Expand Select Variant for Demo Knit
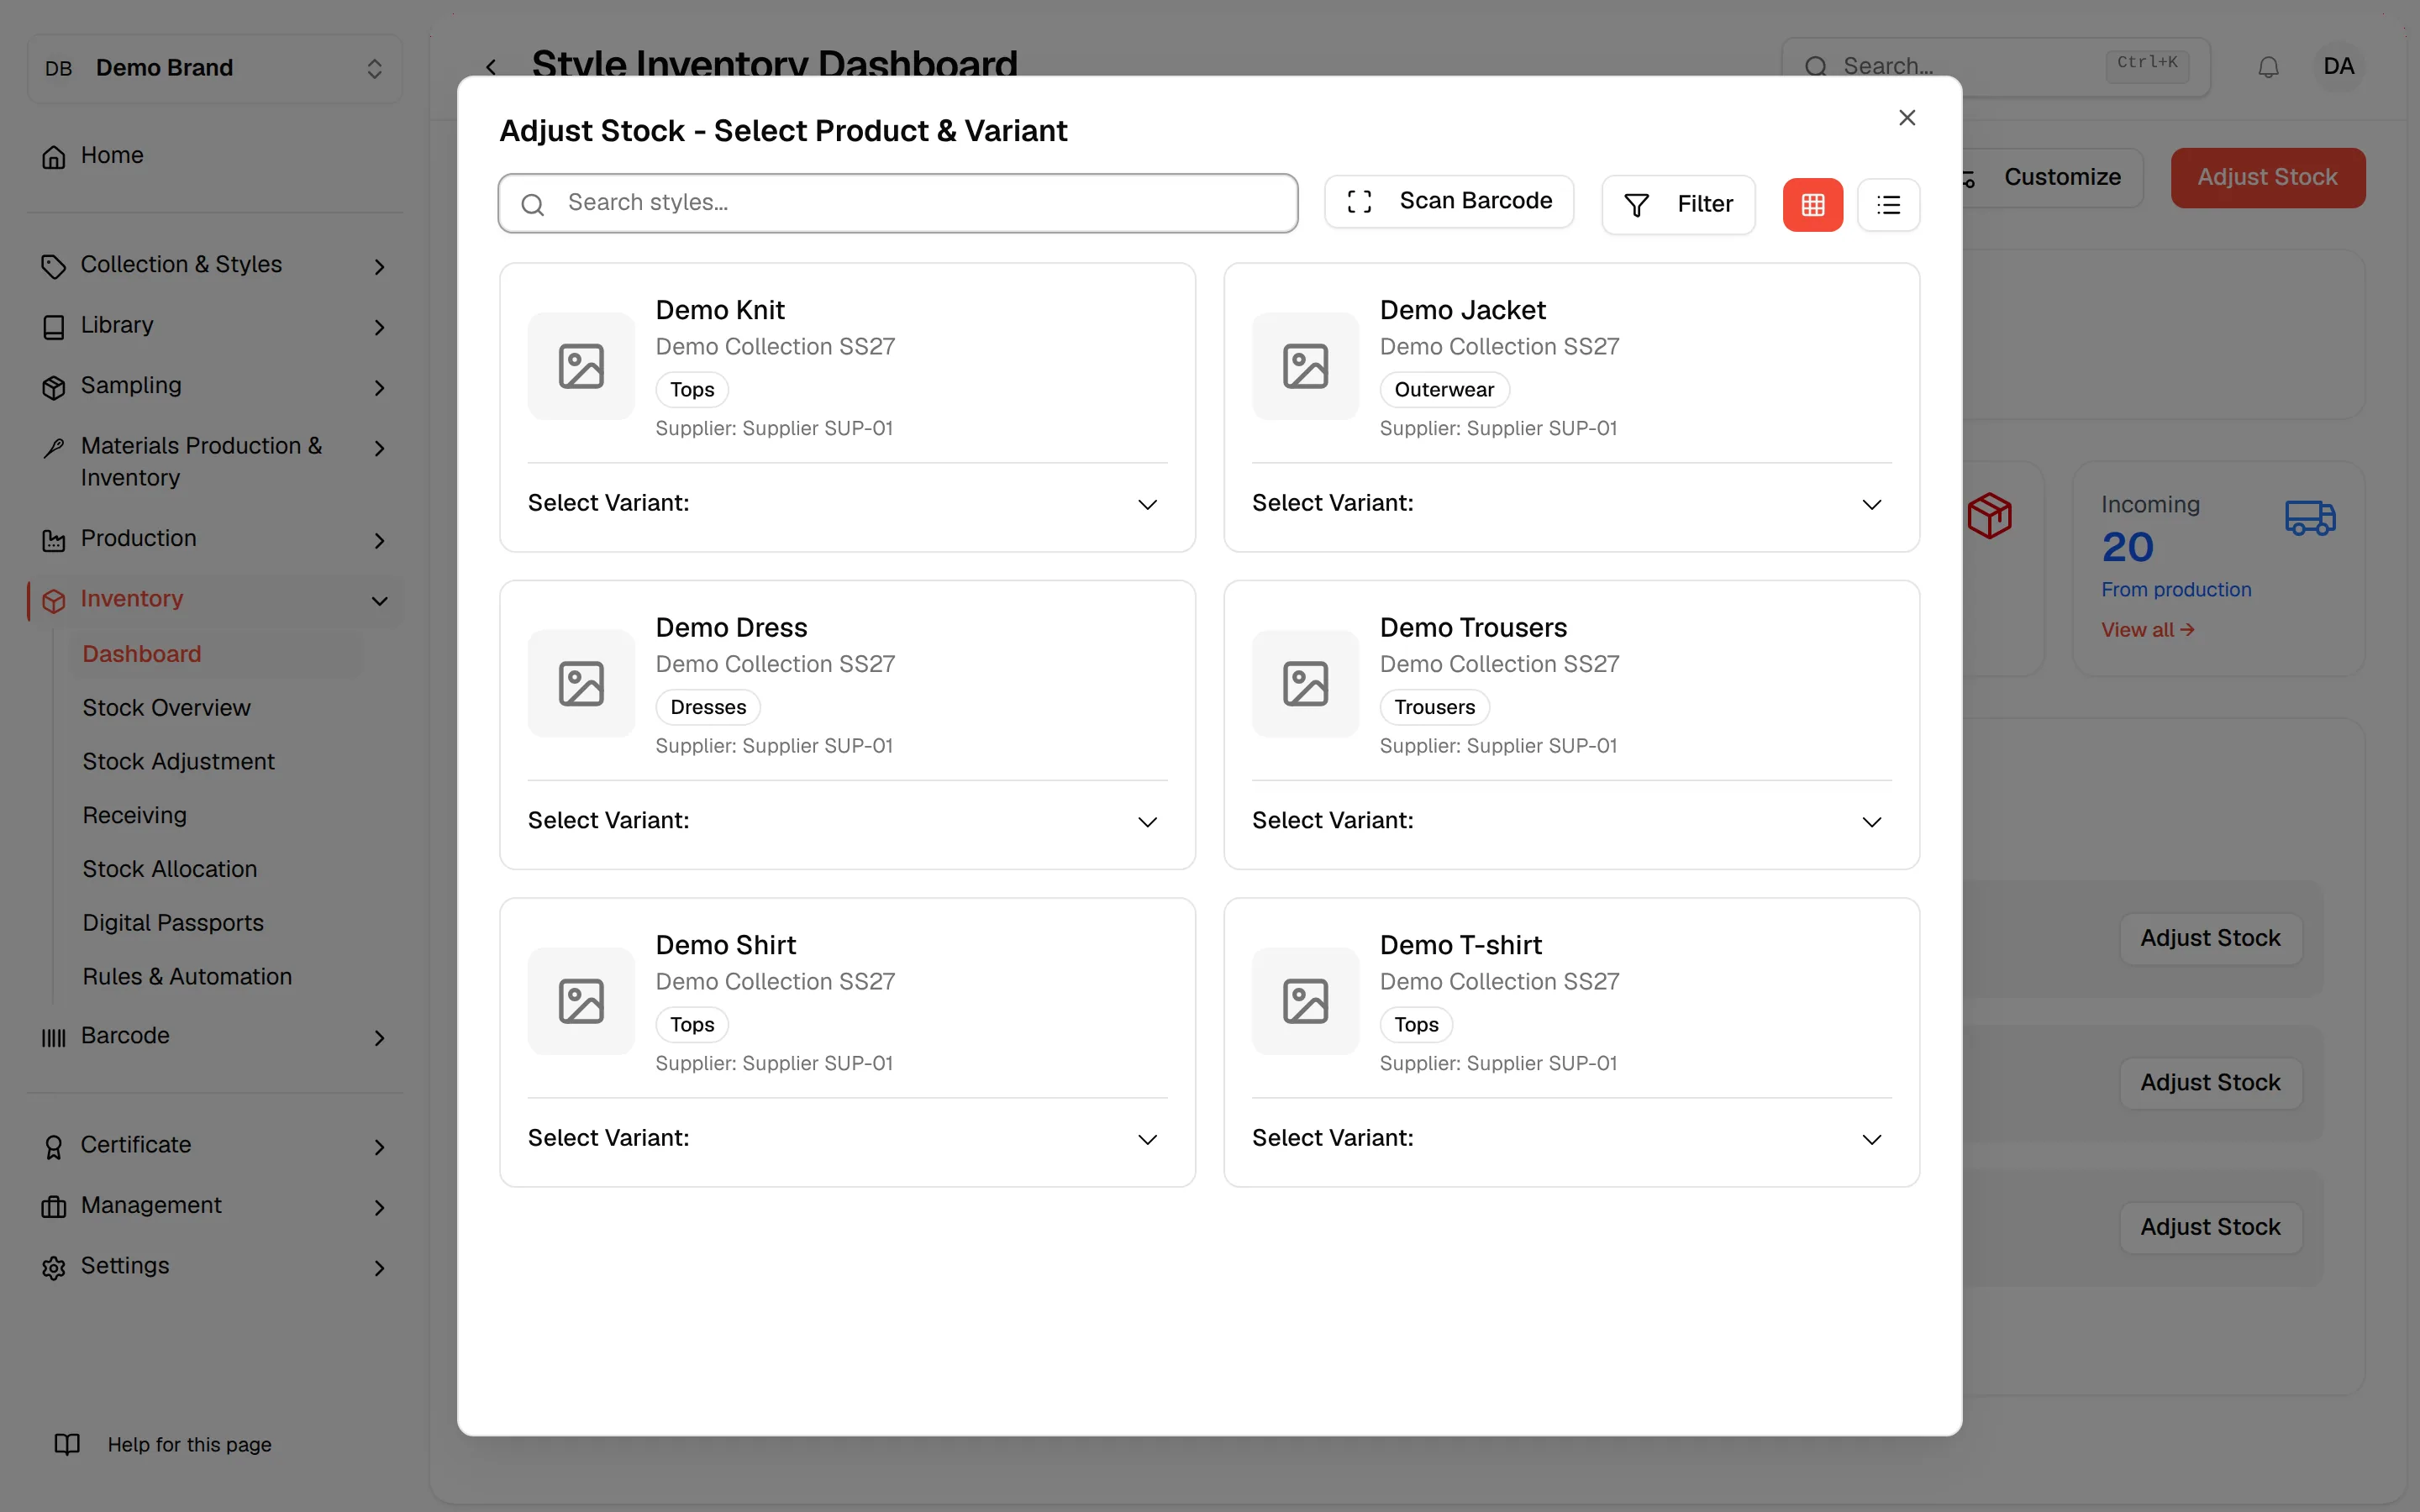The image size is (2420, 1512). pyautogui.click(x=847, y=503)
